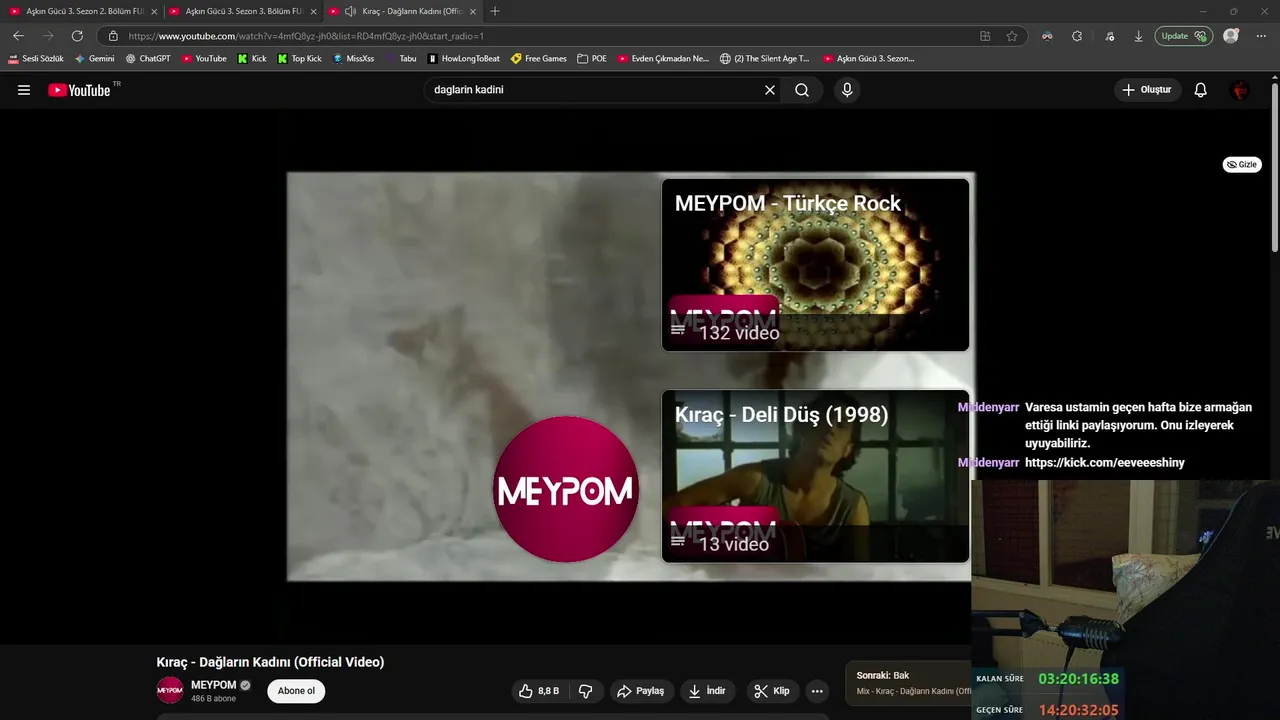Start voice search with microphone icon
Image resolution: width=1280 pixels, height=720 pixels.
[847, 90]
